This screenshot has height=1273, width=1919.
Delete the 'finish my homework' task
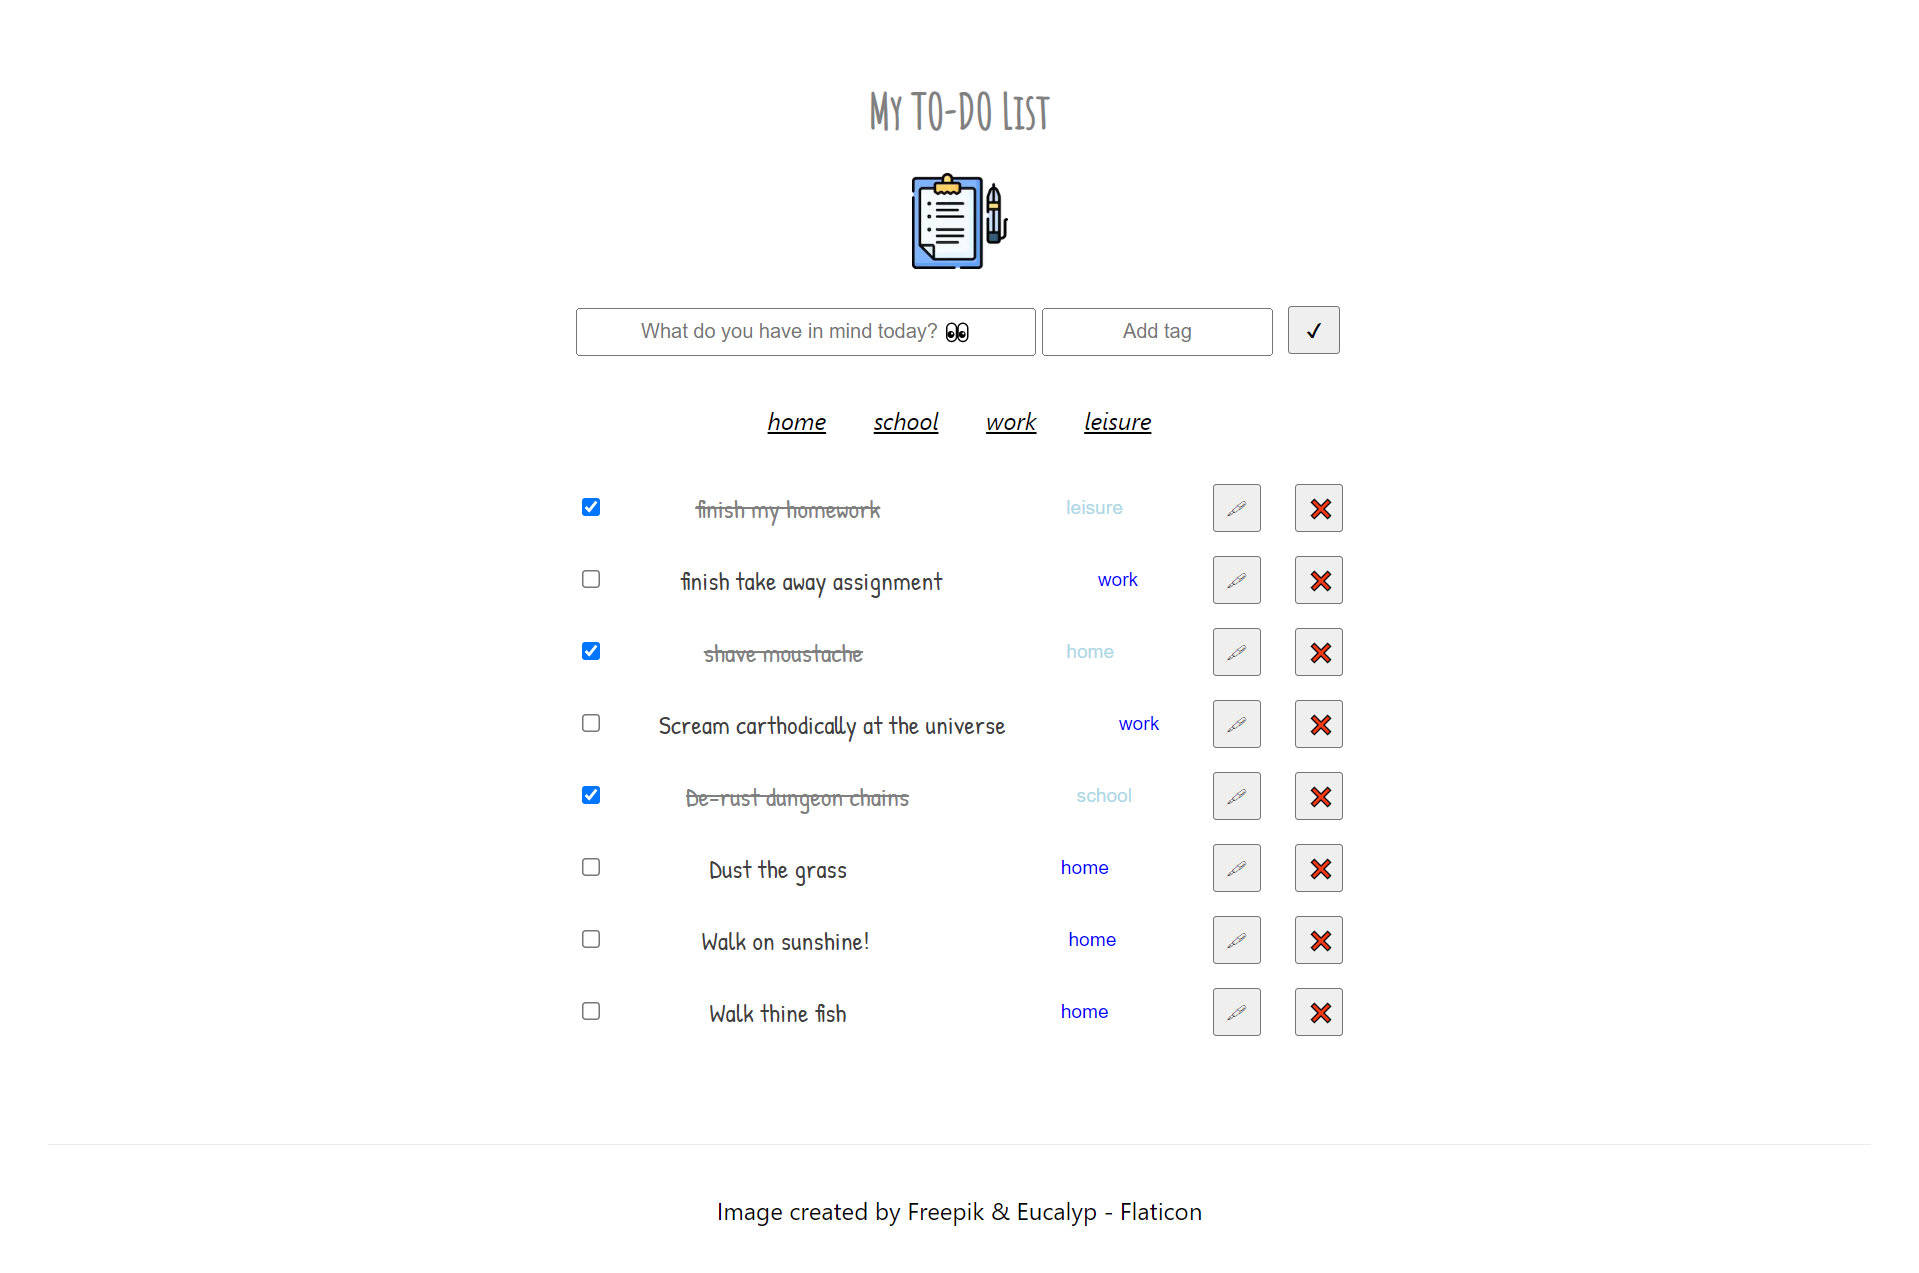[x=1318, y=508]
